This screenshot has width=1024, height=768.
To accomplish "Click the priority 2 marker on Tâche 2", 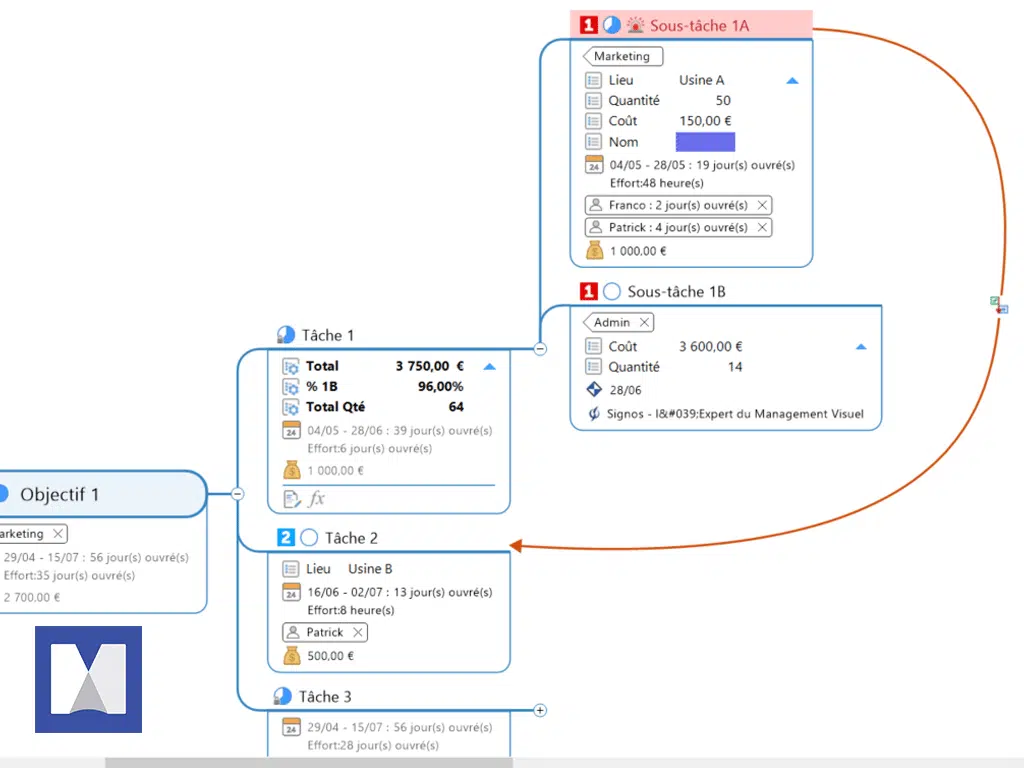I will [x=286, y=538].
